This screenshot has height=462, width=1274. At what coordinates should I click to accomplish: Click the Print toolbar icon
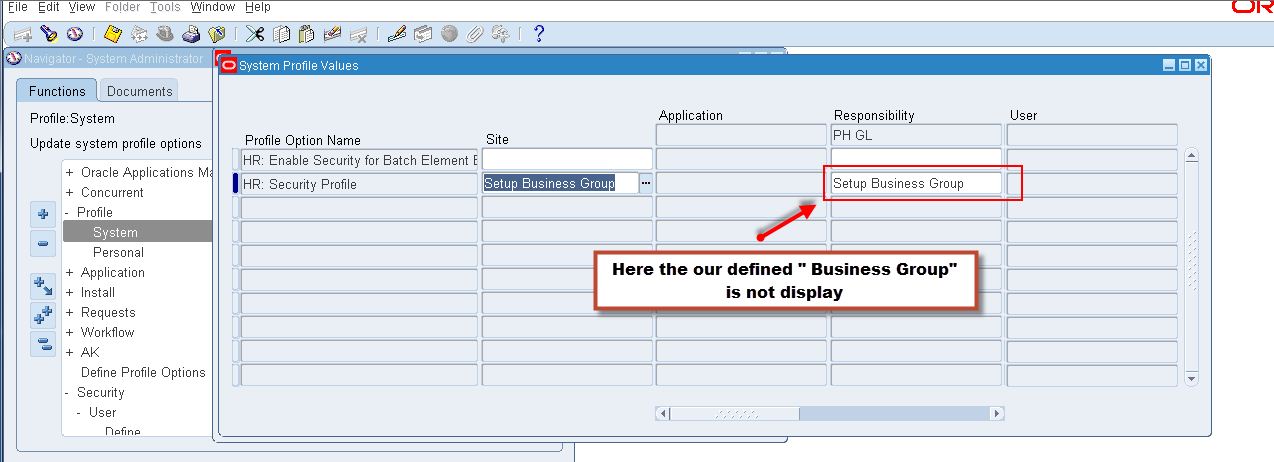[x=191, y=34]
